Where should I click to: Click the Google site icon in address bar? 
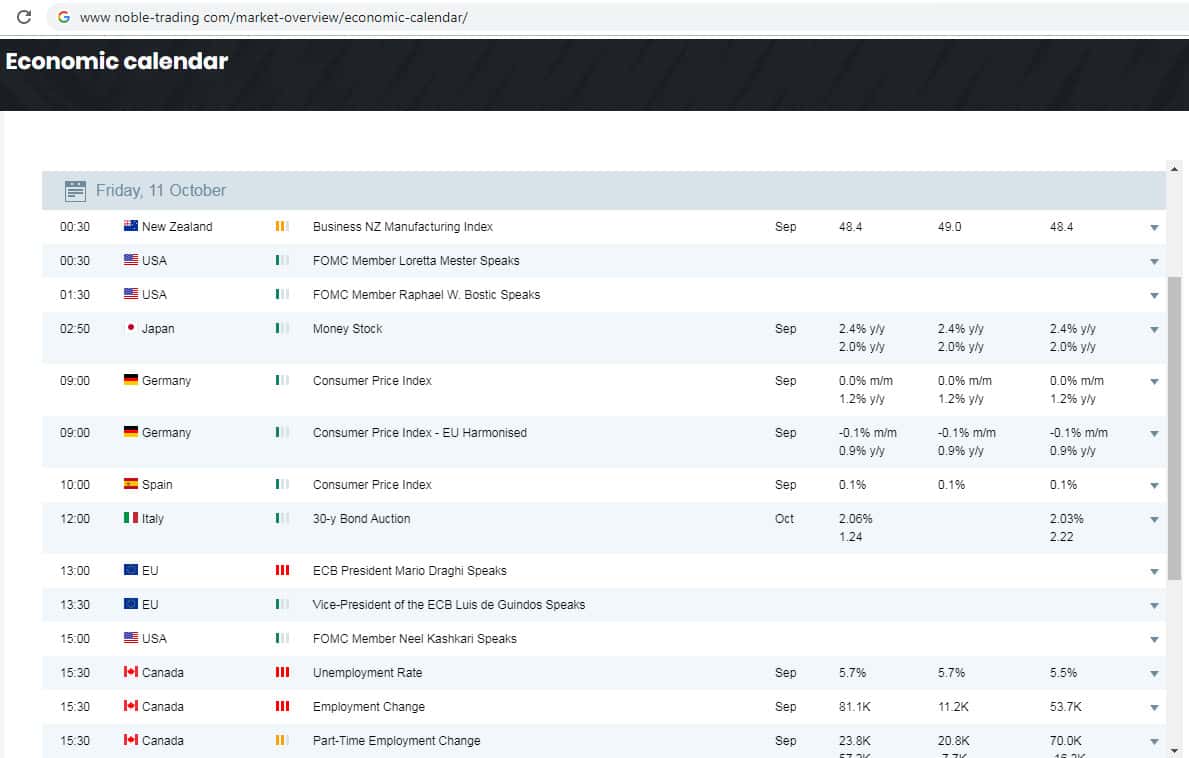(x=64, y=17)
